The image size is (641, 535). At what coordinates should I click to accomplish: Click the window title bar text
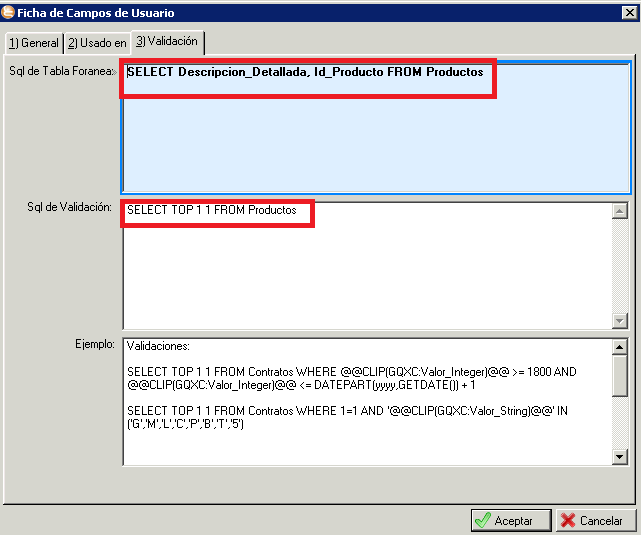[x=96, y=12]
